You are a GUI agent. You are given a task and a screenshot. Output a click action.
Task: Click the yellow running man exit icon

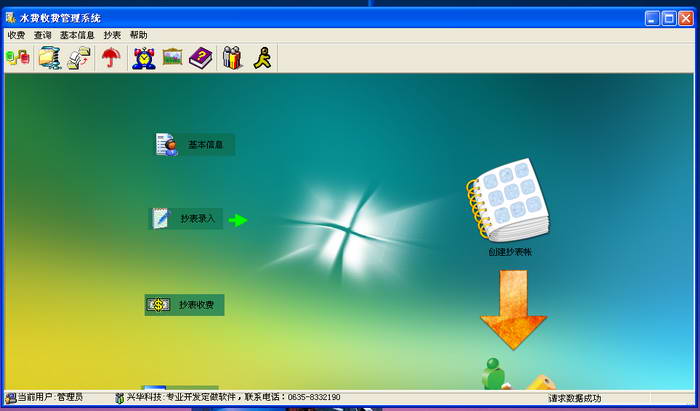(x=262, y=58)
